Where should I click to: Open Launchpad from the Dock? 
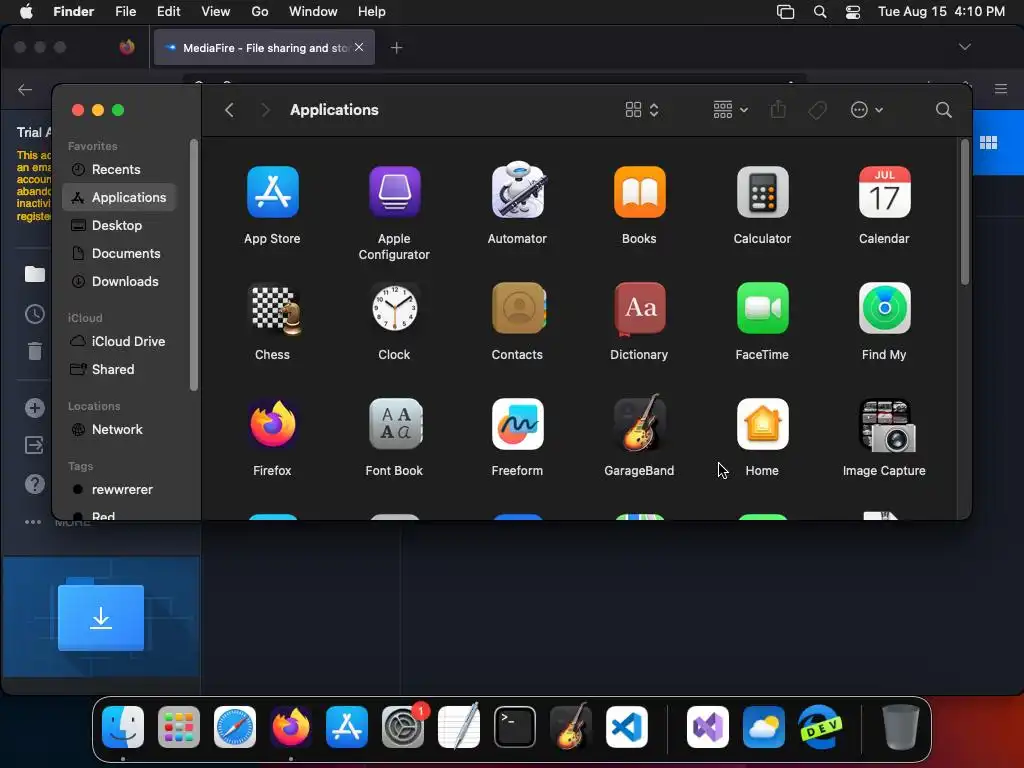[x=178, y=726]
